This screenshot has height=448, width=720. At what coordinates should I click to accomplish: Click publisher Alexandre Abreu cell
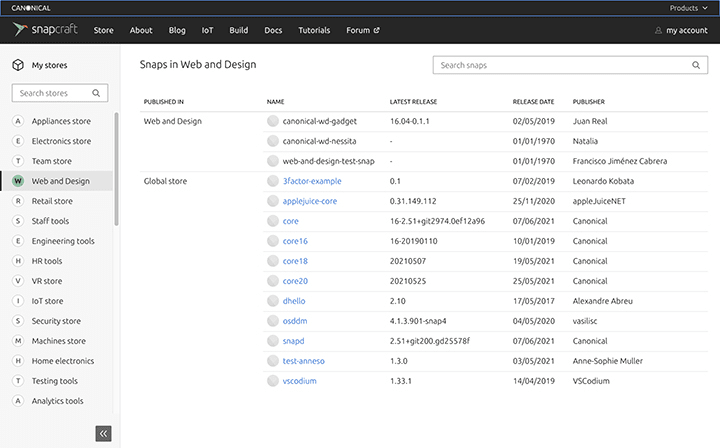[x=602, y=301]
